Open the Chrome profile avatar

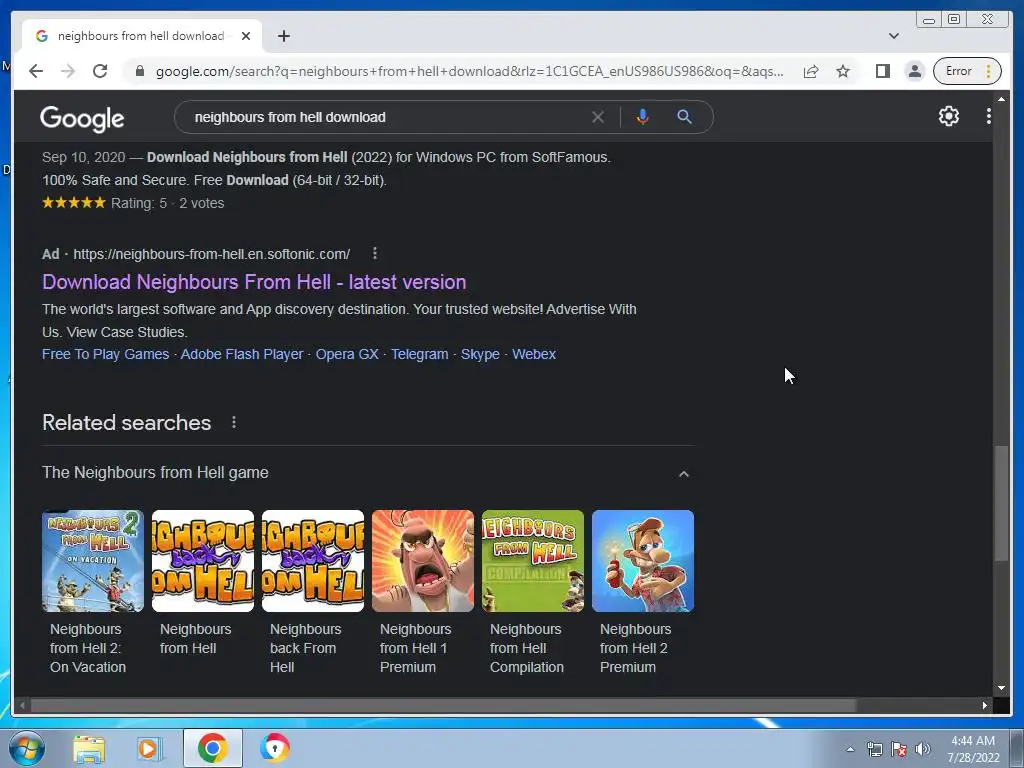[915, 71]
